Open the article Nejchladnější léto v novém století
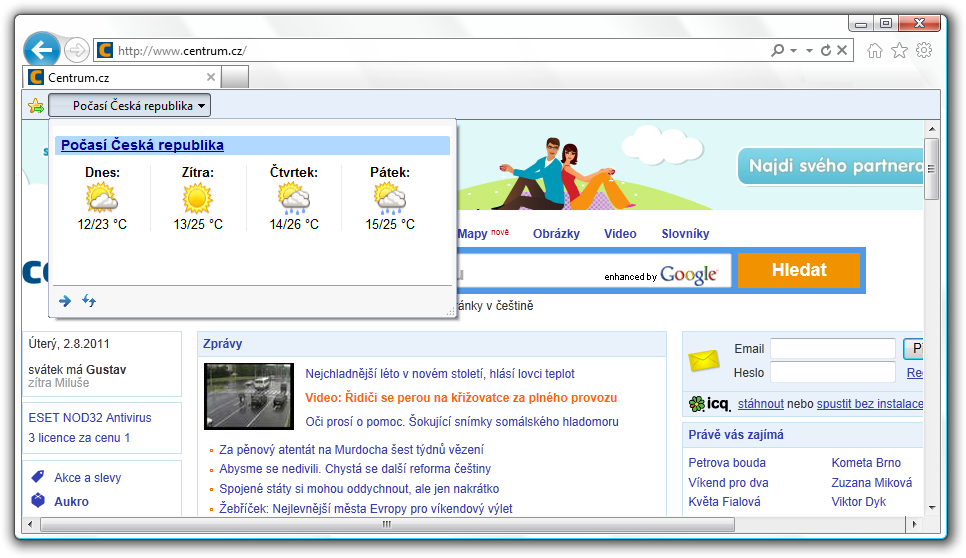Screen dimensions: 966x558 click(x=440, y=374)
